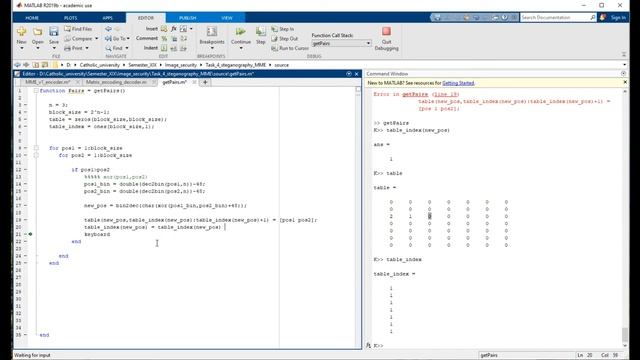Click the Sign In link
Screen dimensions: 640x360
(618, 18)
